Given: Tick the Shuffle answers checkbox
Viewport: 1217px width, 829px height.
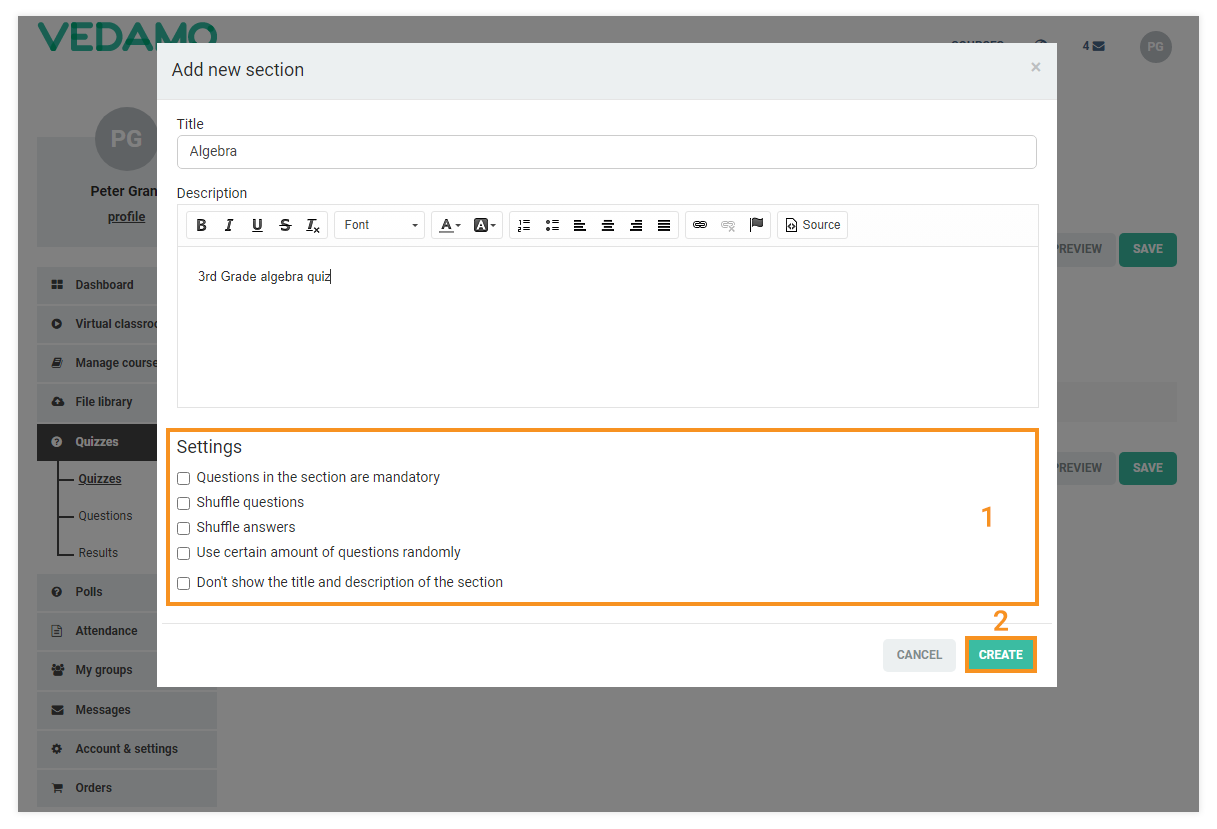Looking at the screenshot, I should click(x=184, y=529).
